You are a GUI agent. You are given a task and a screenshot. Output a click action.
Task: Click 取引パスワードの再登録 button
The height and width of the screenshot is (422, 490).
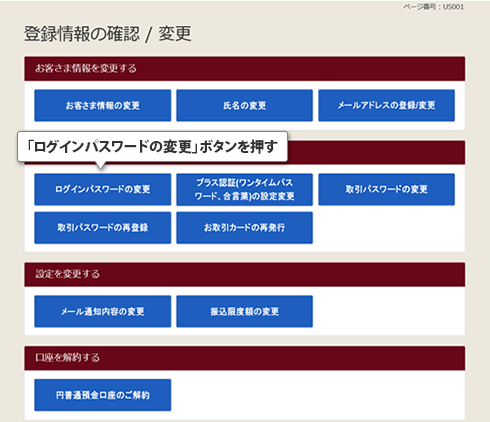point(103,228)
